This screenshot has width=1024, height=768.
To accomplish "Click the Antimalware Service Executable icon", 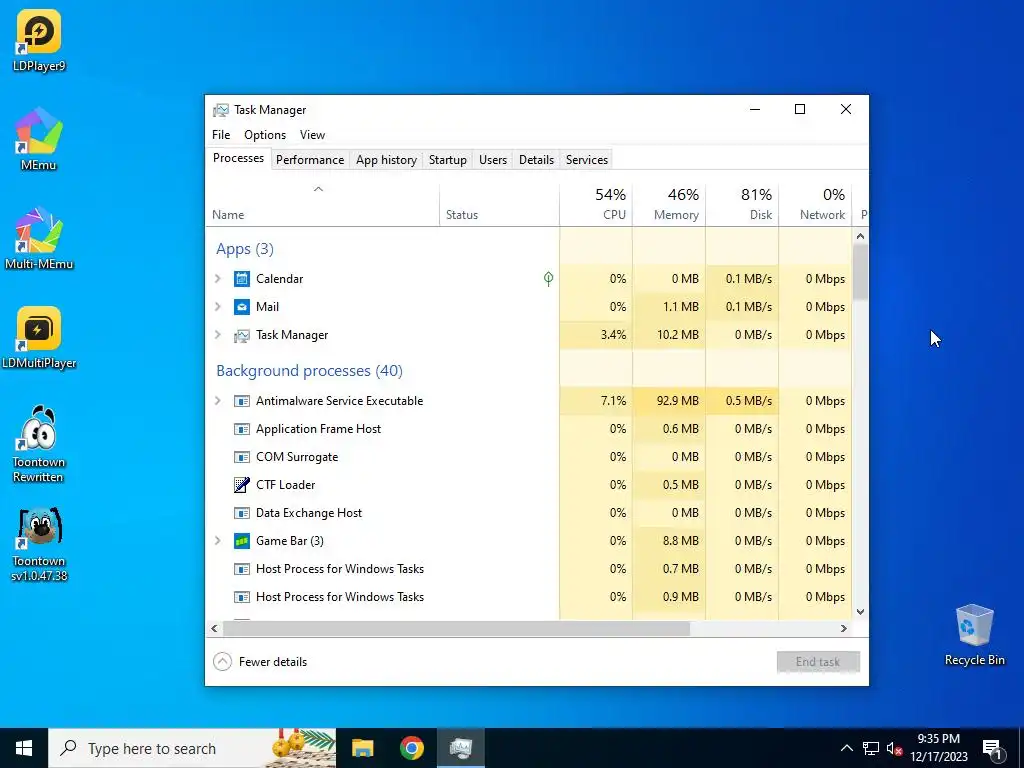I will click(242, 401).
